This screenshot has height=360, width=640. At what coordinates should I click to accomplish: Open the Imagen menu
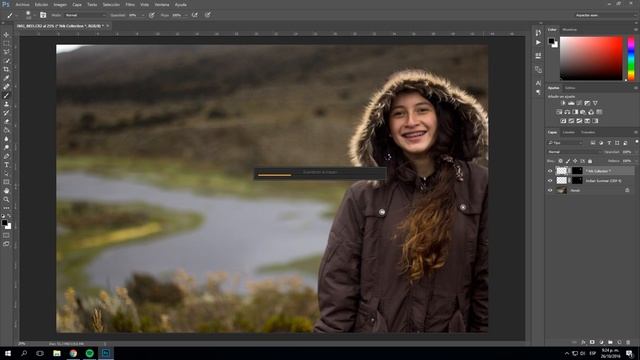pyautogui.click(x=60, y=5)
